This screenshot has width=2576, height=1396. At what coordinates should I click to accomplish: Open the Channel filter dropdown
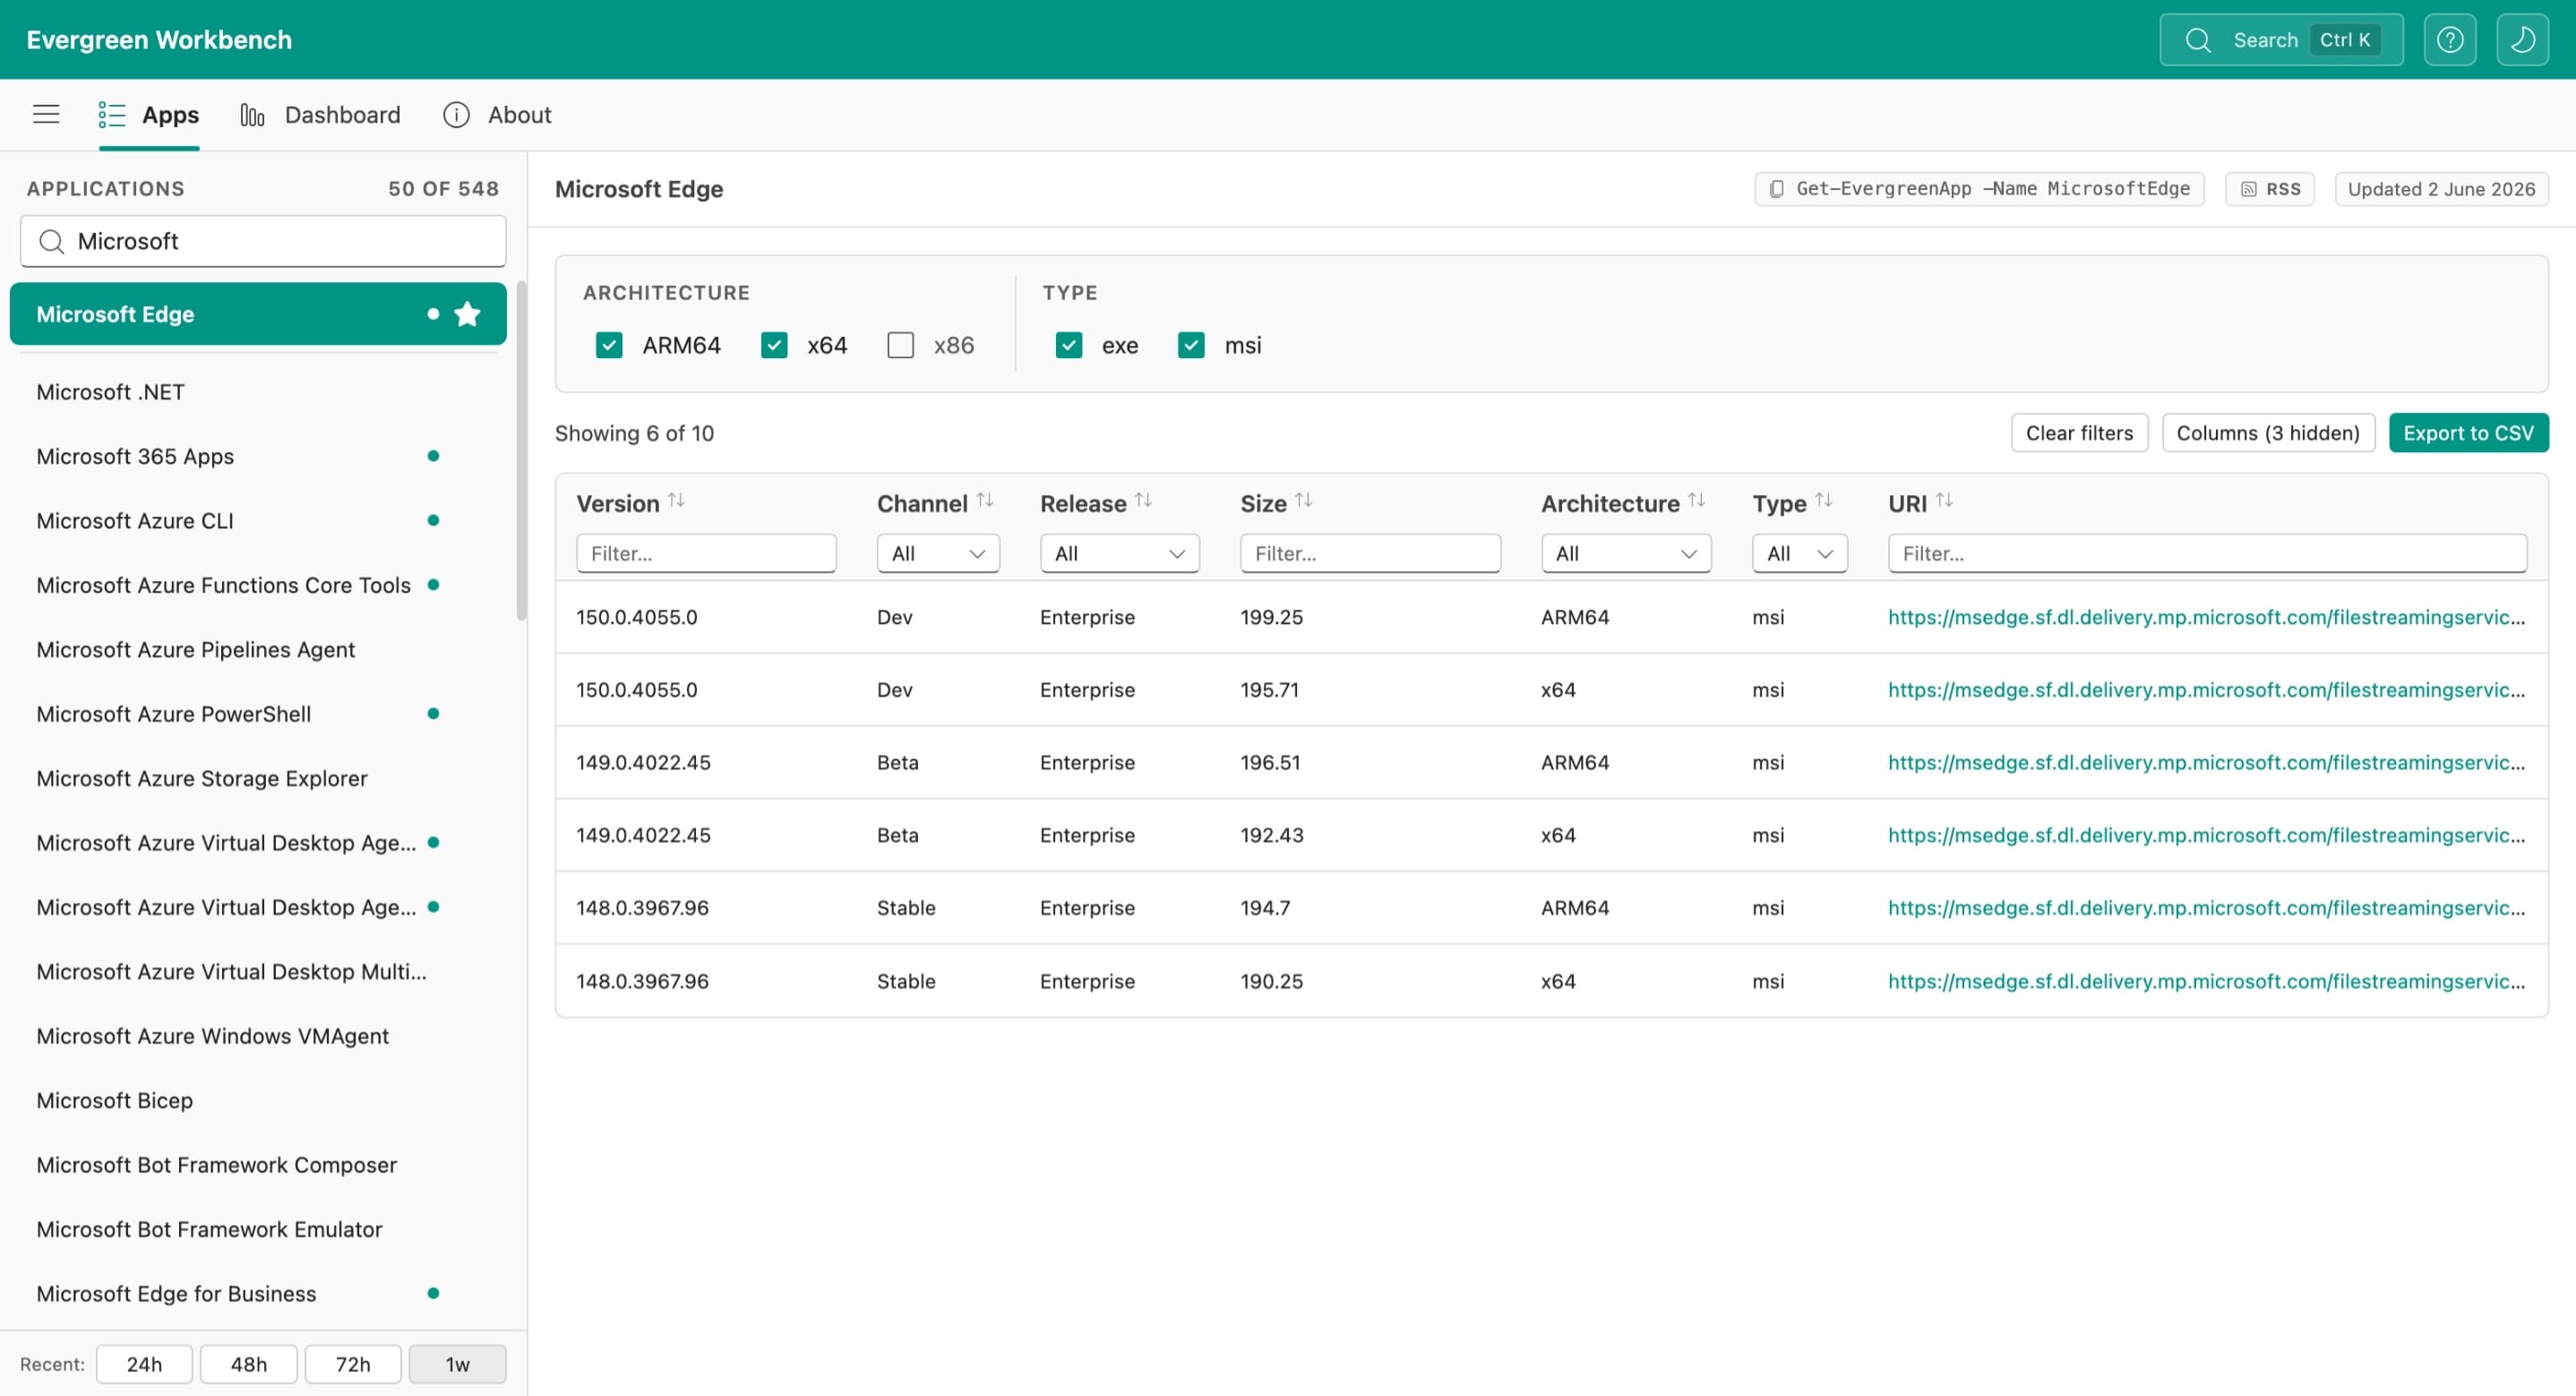(938, 553)
